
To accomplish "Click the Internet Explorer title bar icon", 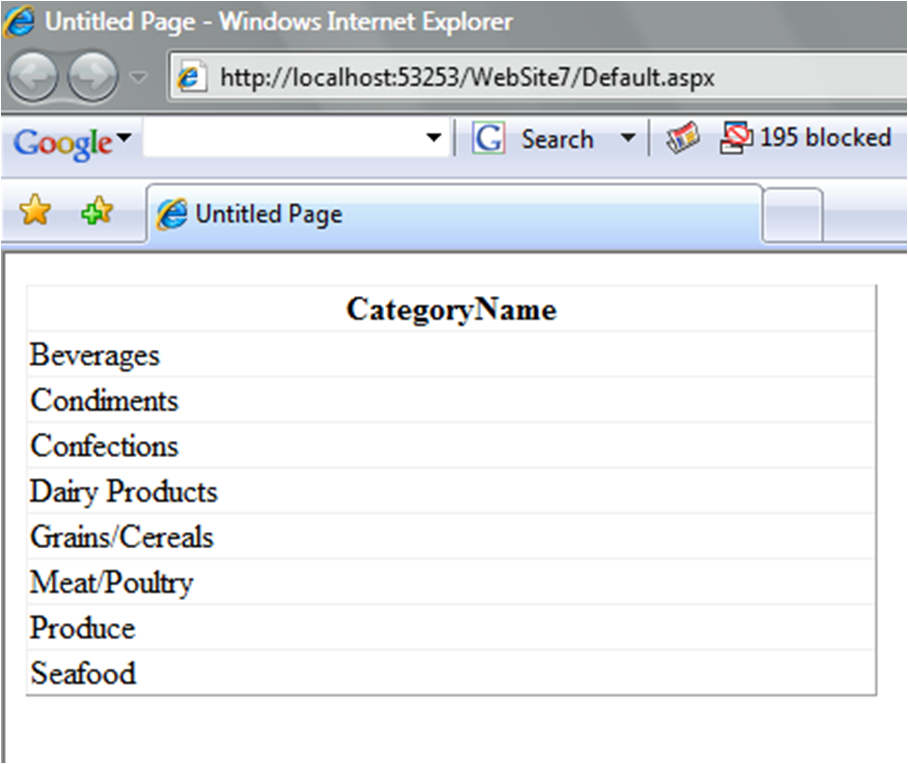I will coord(19,22).
